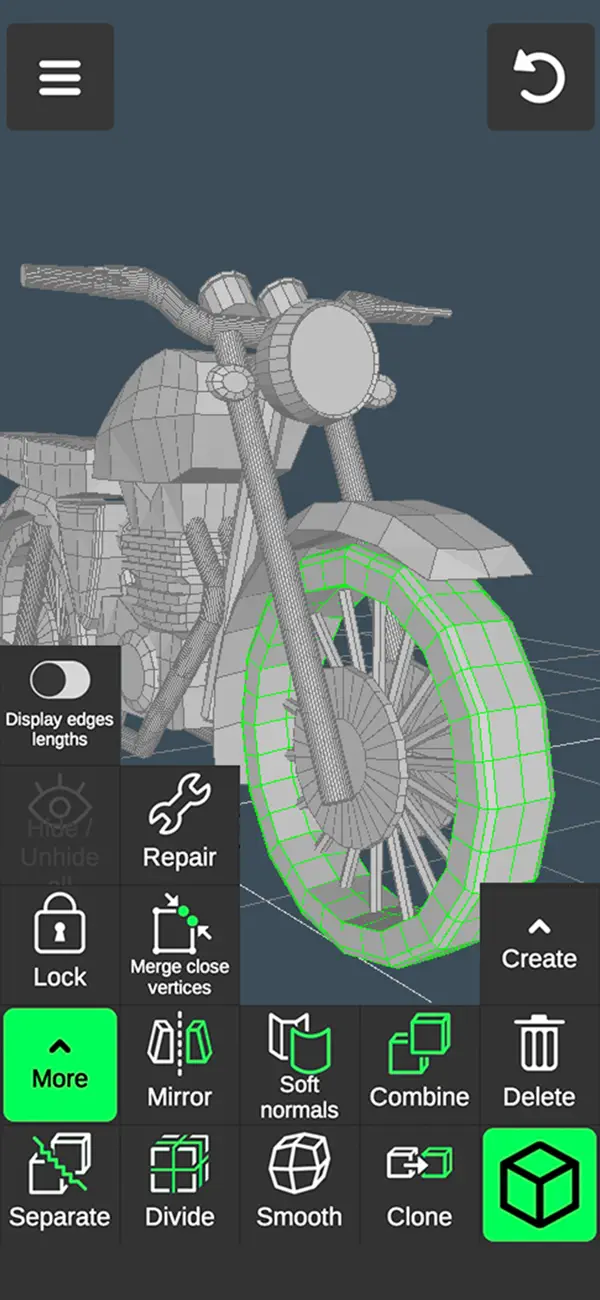Click the Divide tool
600x1300 pixels.
(180, 1184)
